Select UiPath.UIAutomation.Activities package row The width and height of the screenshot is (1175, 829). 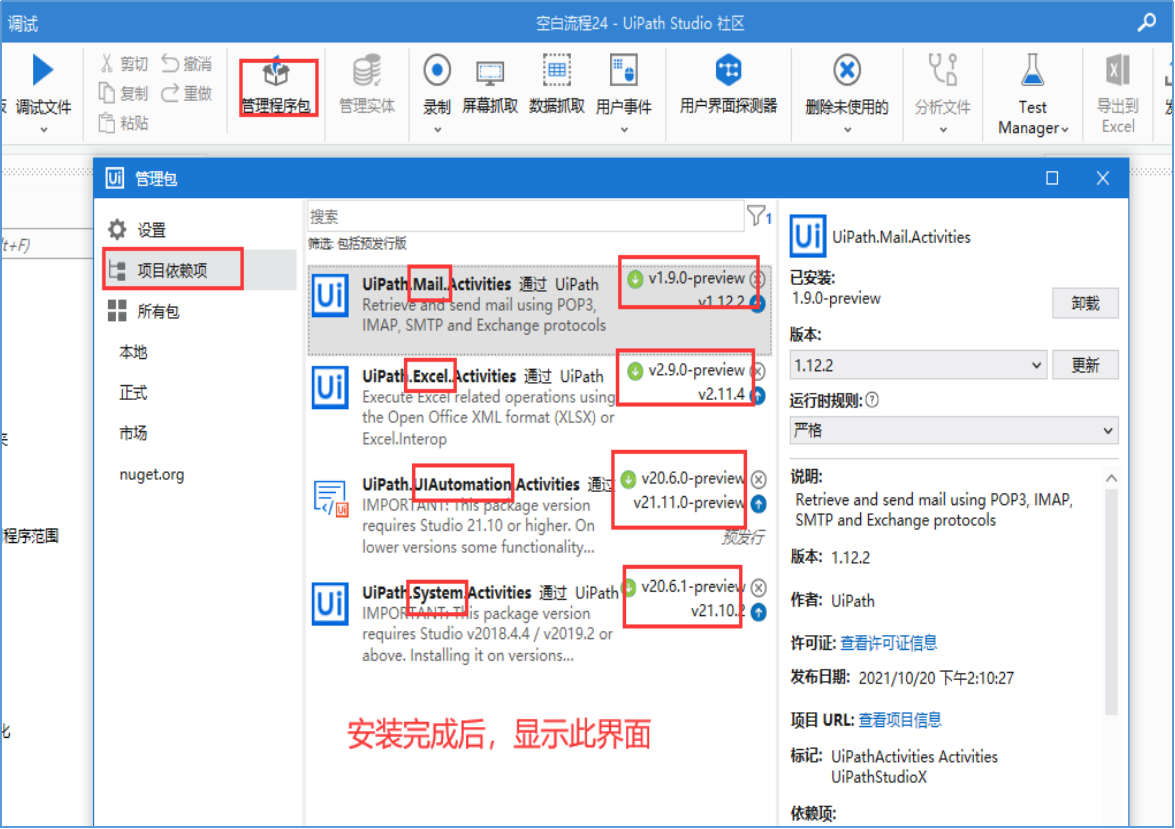click(x=540, y=514)
